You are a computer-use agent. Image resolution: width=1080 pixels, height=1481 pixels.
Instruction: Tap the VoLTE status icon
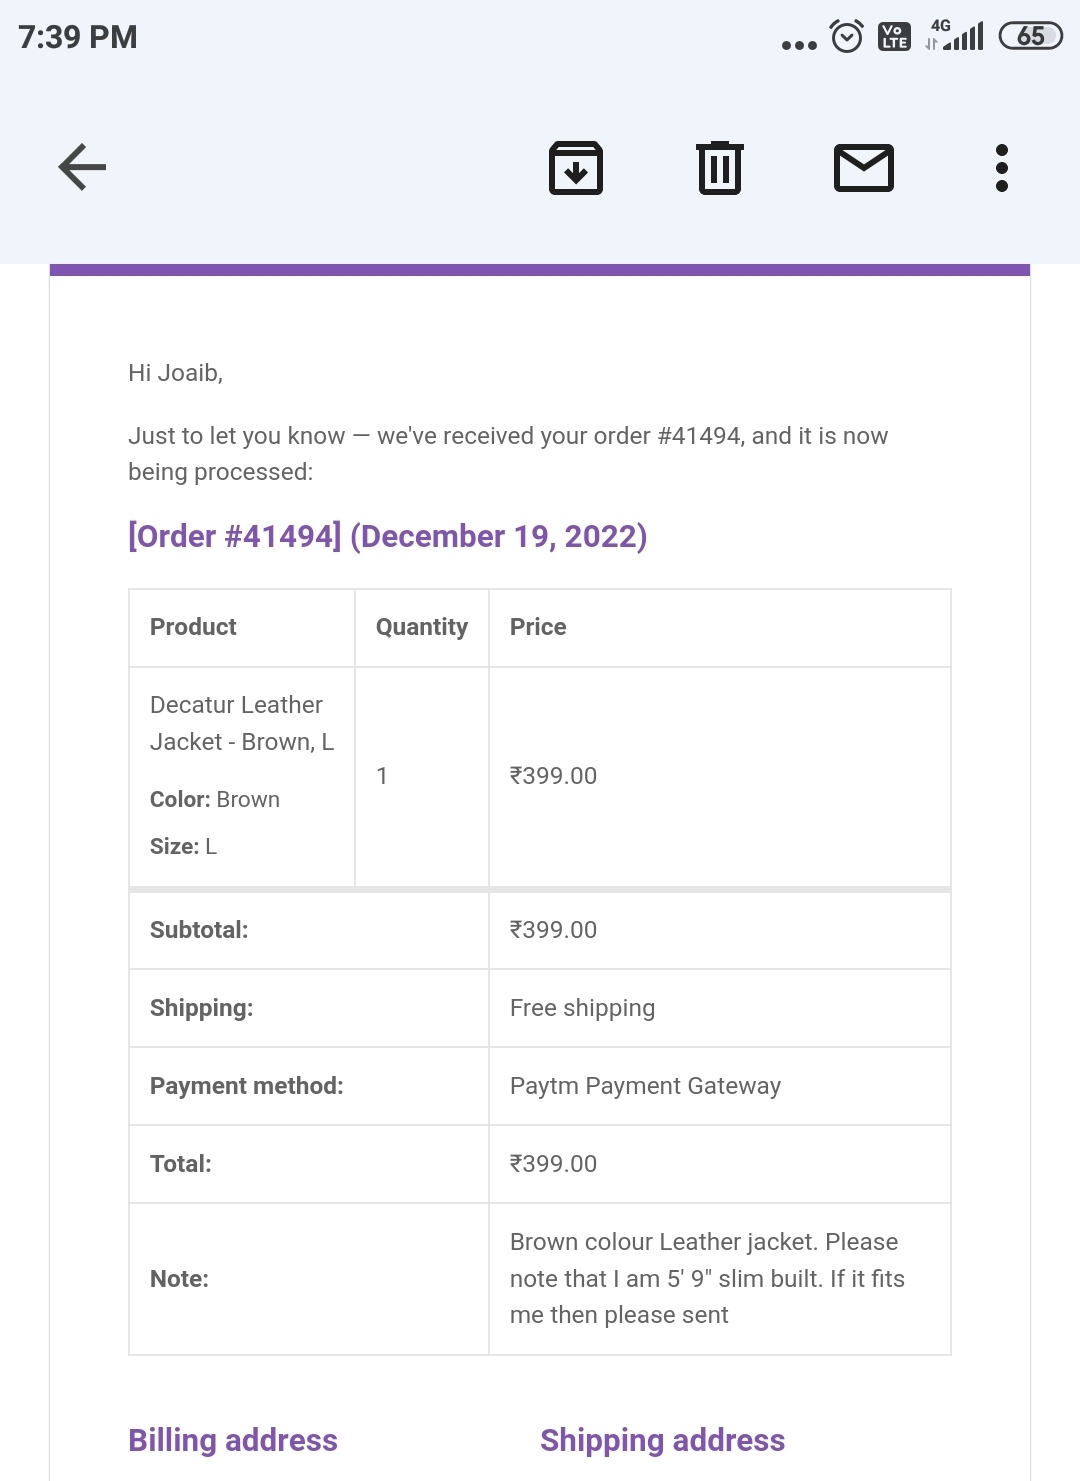894,37
